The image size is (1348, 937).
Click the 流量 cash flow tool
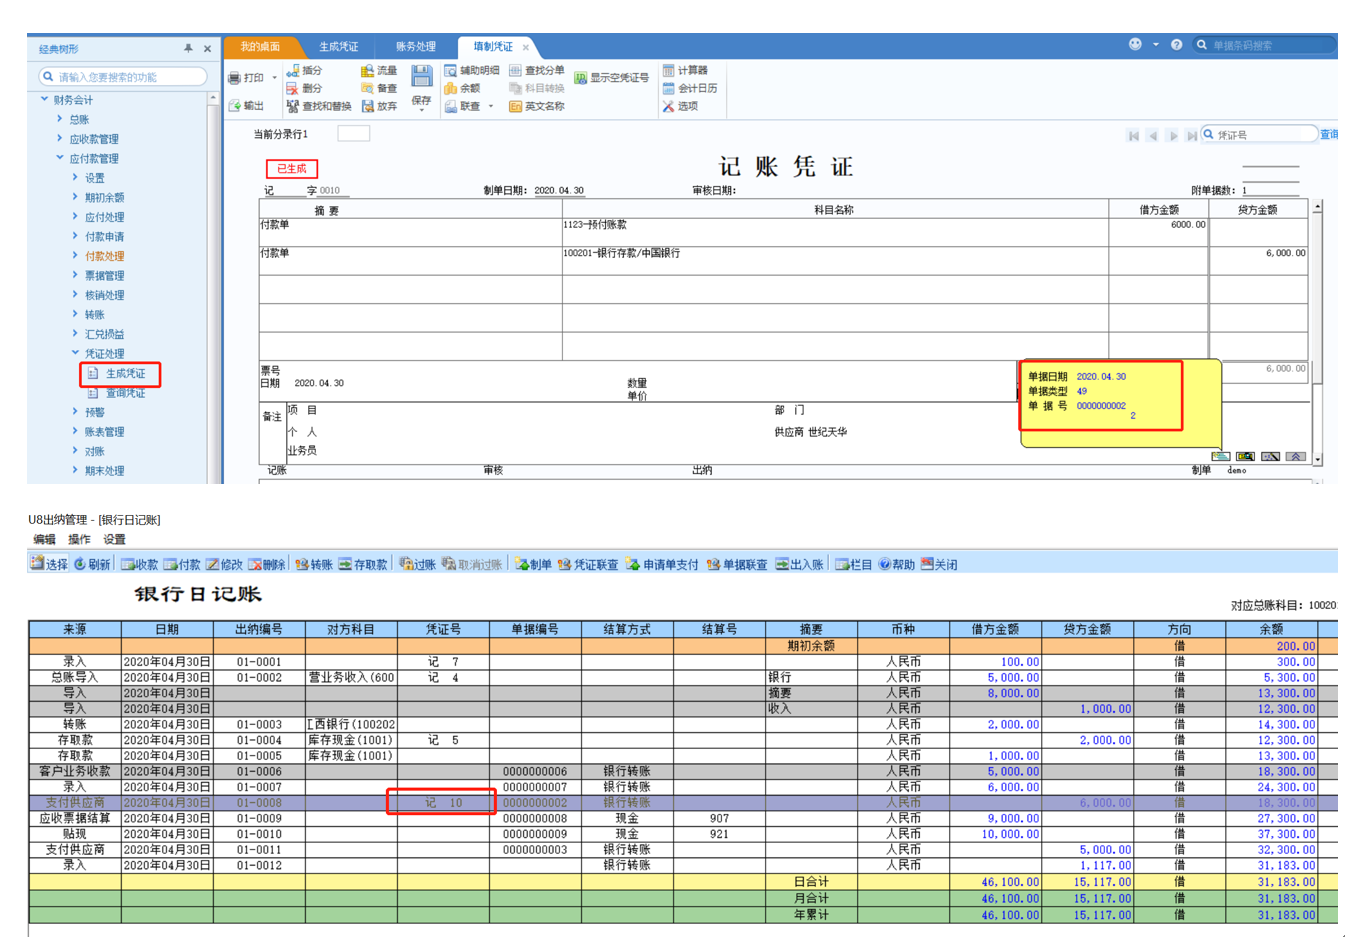379,70
